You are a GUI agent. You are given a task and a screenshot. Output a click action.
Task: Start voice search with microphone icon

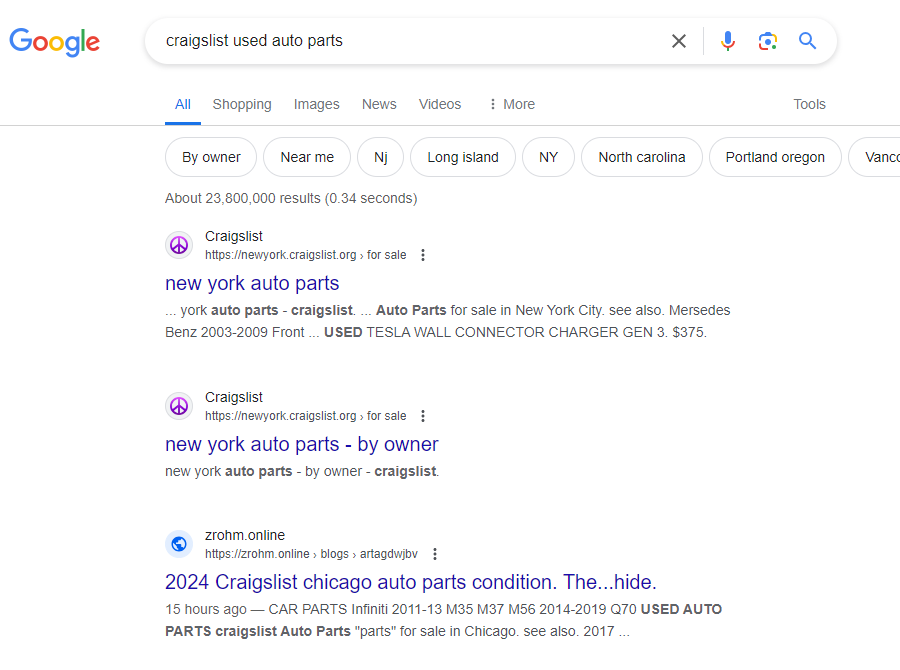(x=728, y=41)
